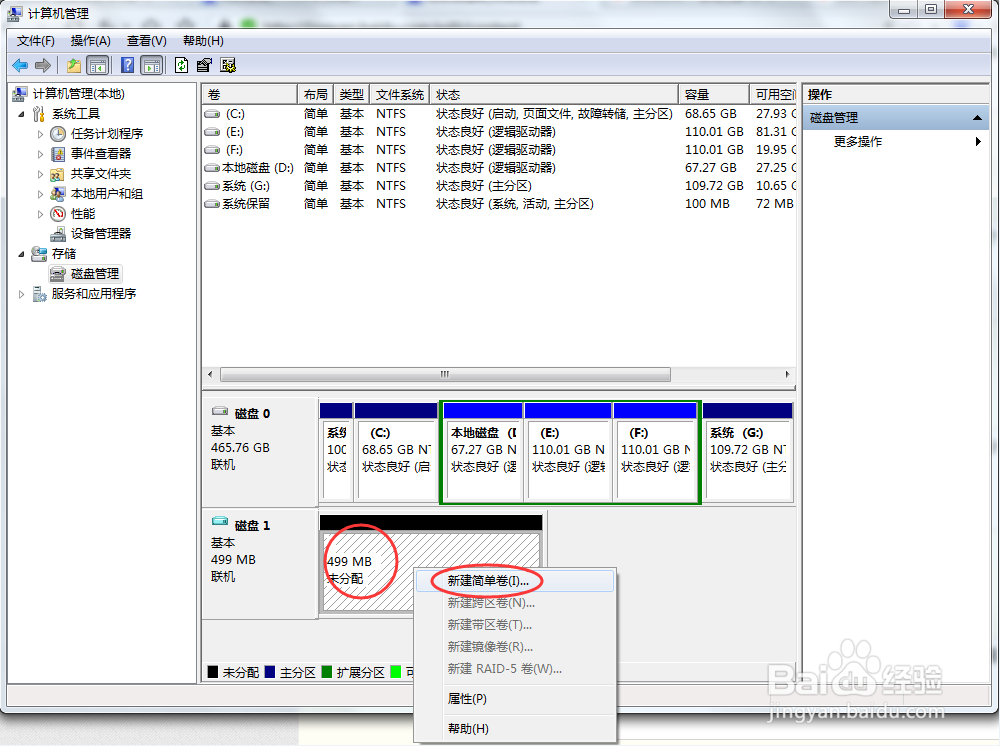Expand the 任务计划程序 node arrow
Image resolution: width=1000 pixels, height=746 pixels.
pyautogui.click(x=40, y=135)
